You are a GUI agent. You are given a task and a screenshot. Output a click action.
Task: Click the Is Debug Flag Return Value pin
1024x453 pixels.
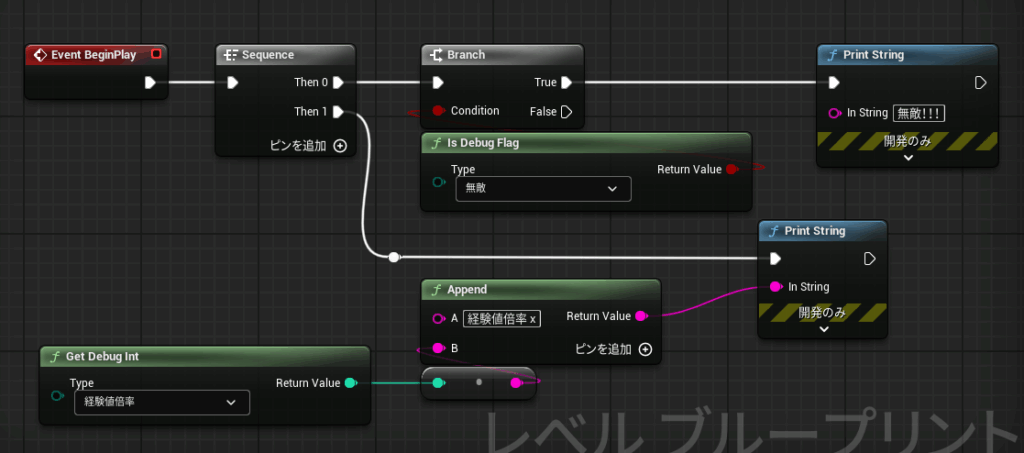coord(731,170)
